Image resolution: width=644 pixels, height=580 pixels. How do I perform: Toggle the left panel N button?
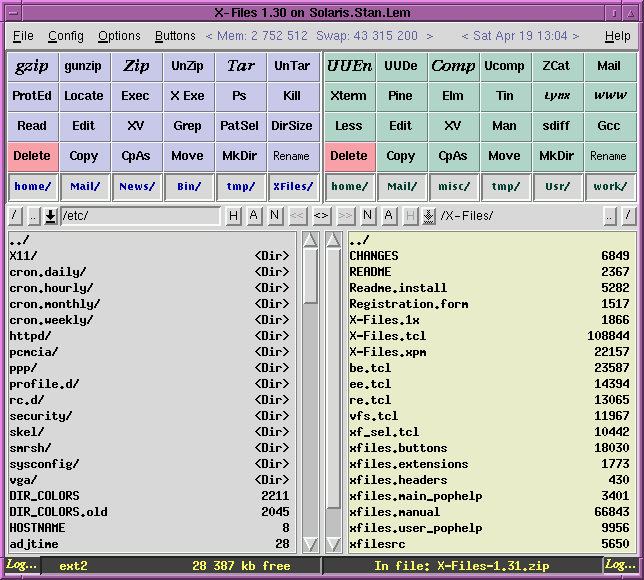[x=275, y=215]
